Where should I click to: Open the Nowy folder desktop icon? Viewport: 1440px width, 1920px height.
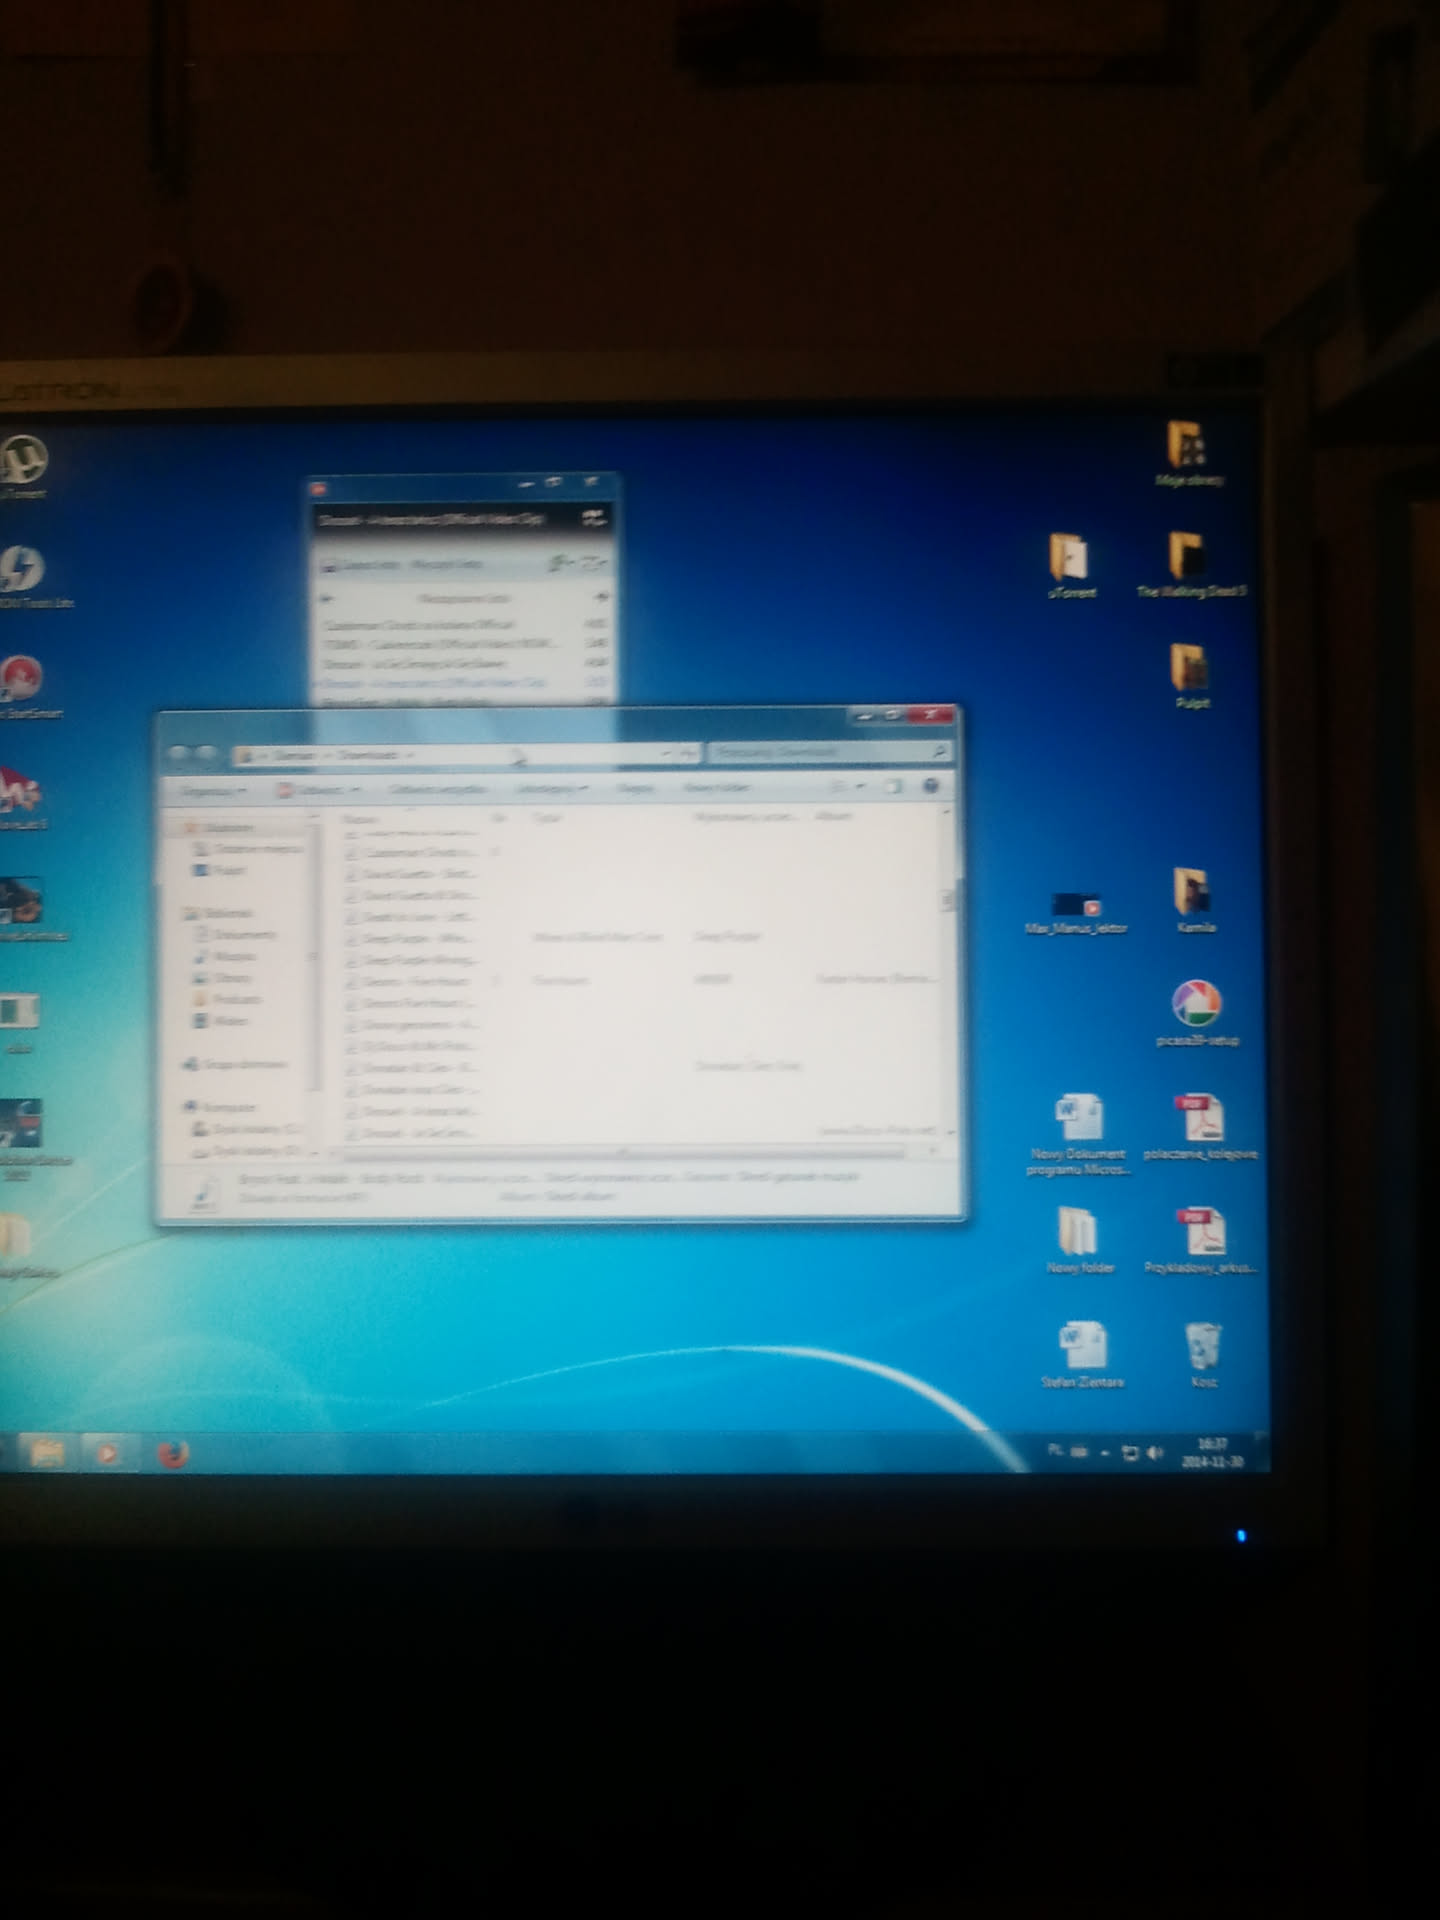(1077, 1231)
